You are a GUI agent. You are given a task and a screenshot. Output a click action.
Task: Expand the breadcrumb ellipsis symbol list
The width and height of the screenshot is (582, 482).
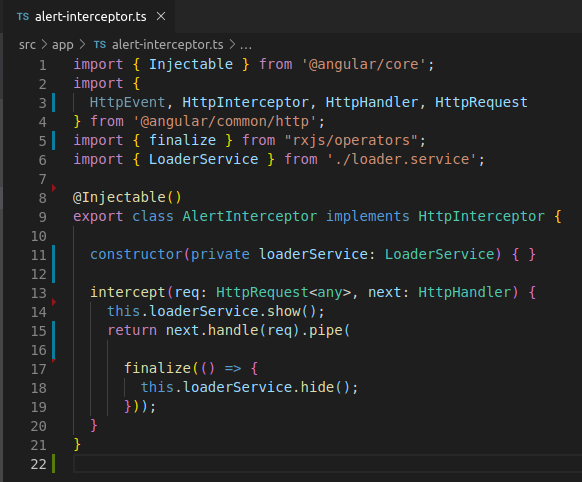(246, 45)
